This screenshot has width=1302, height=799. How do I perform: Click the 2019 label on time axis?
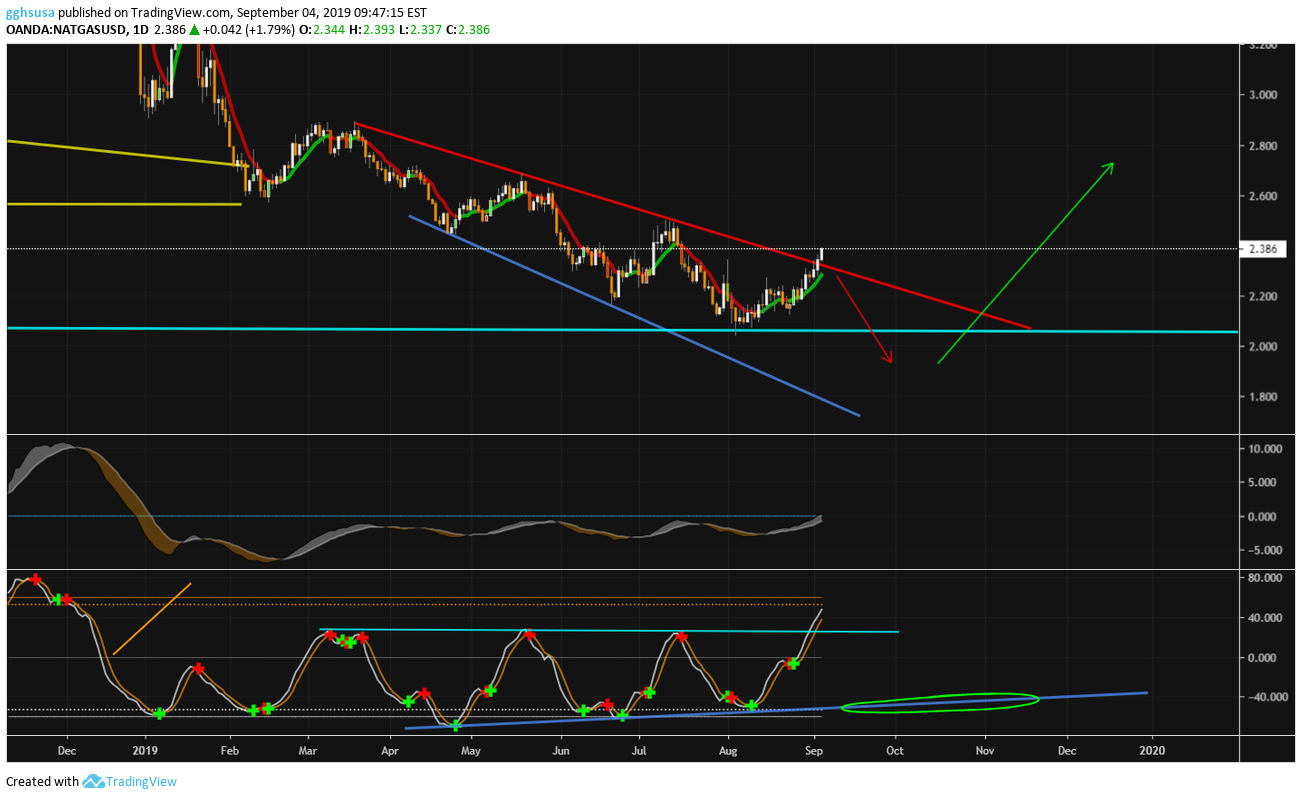[146, 749]
